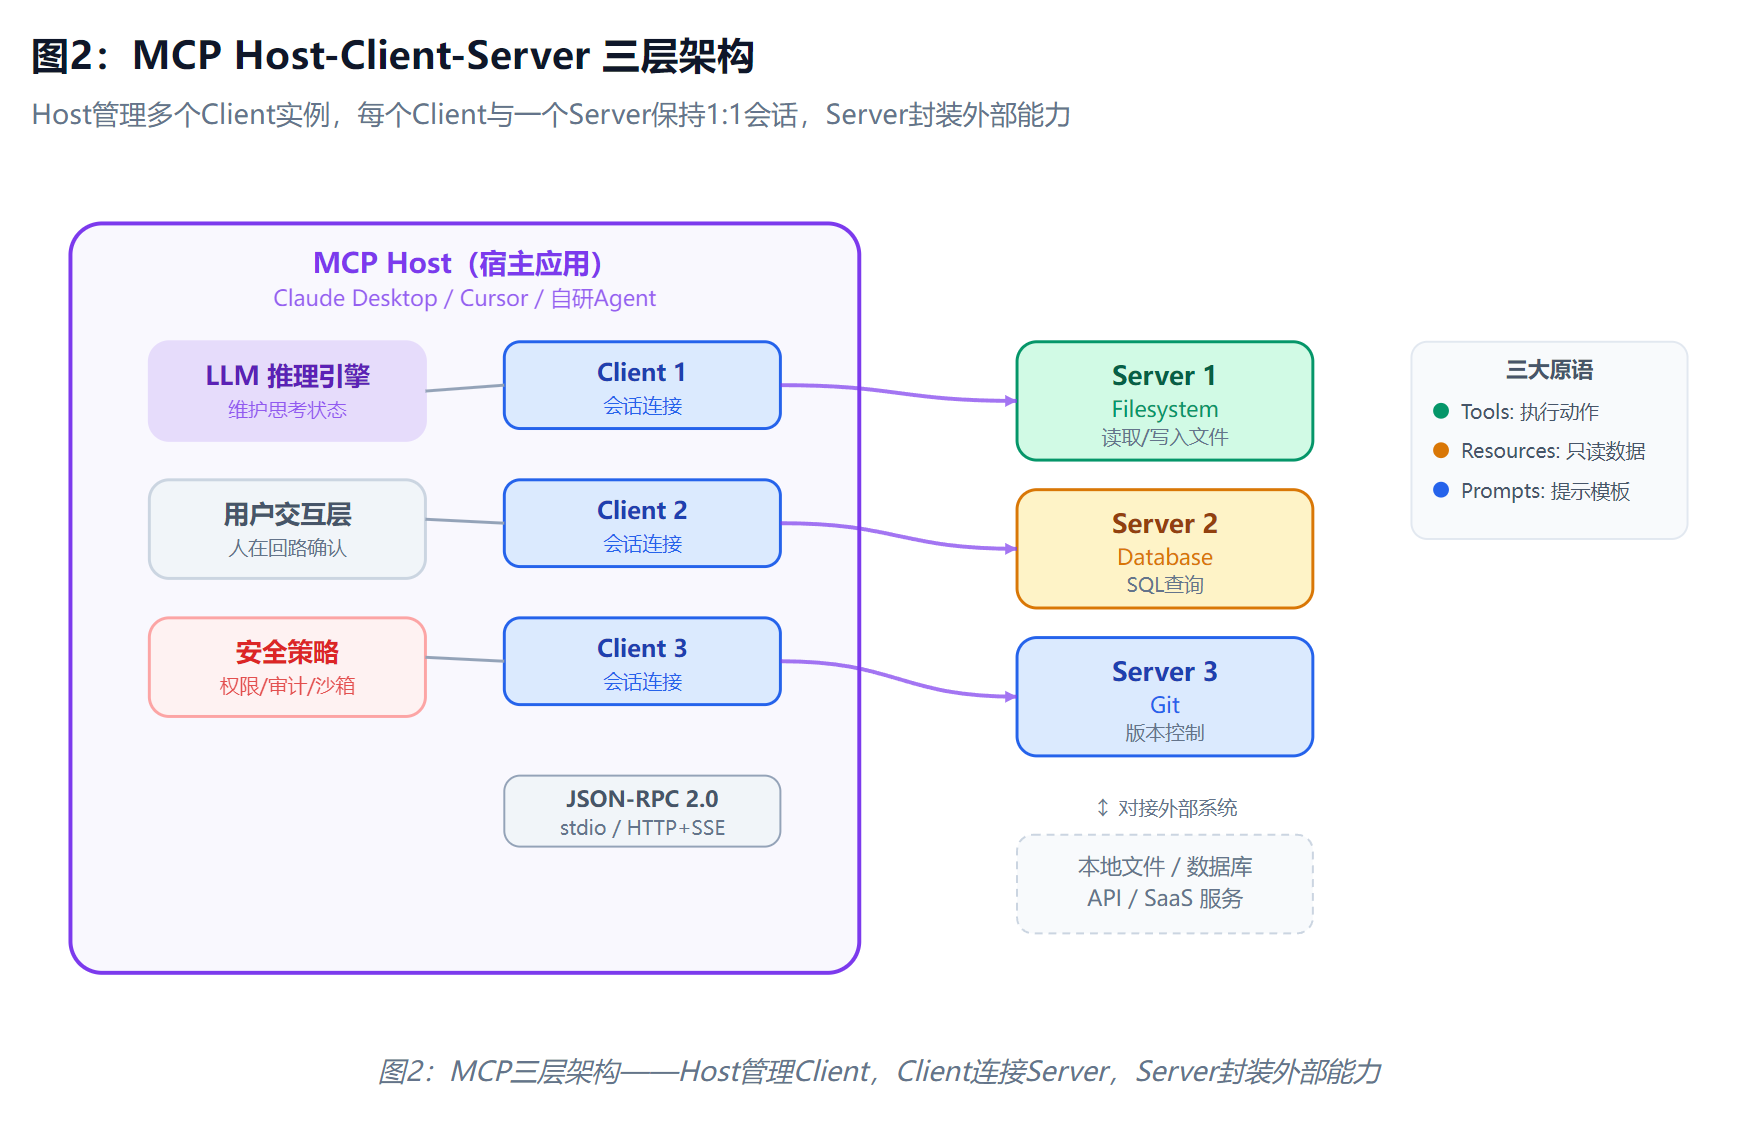Click the 版本控制 text
Screen dimensions: 1744x1122
coord(1165,733)
